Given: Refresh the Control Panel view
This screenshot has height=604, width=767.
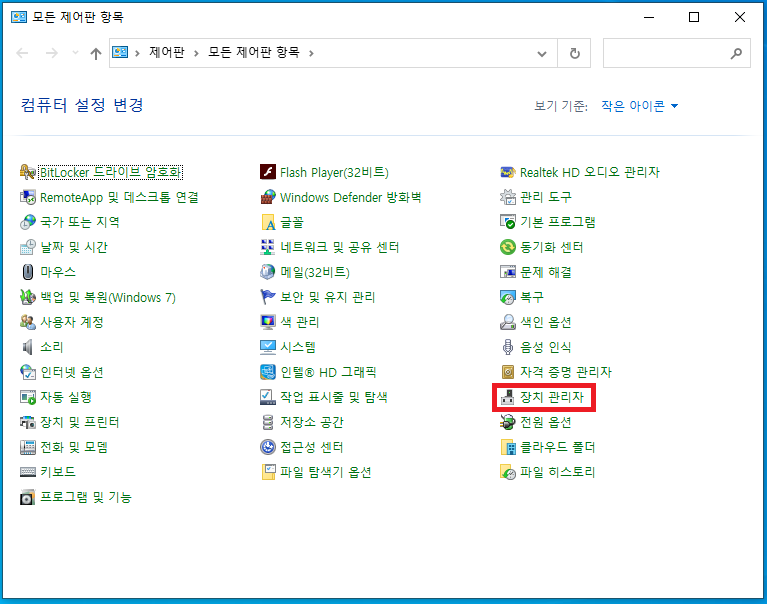Looking at the screenshot, I should (575, 53).
